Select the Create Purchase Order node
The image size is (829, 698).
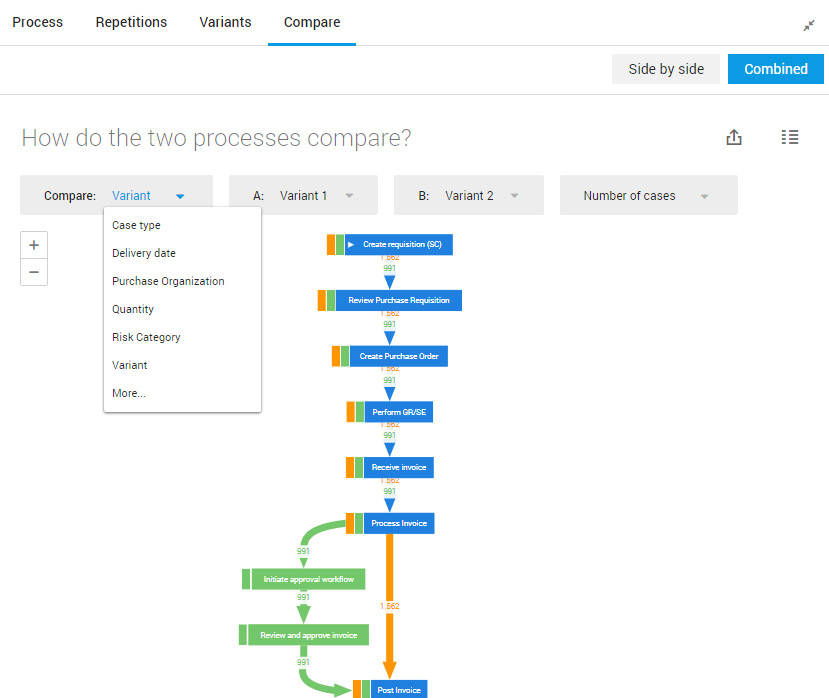pyautogui.click(x=399, y=356)
